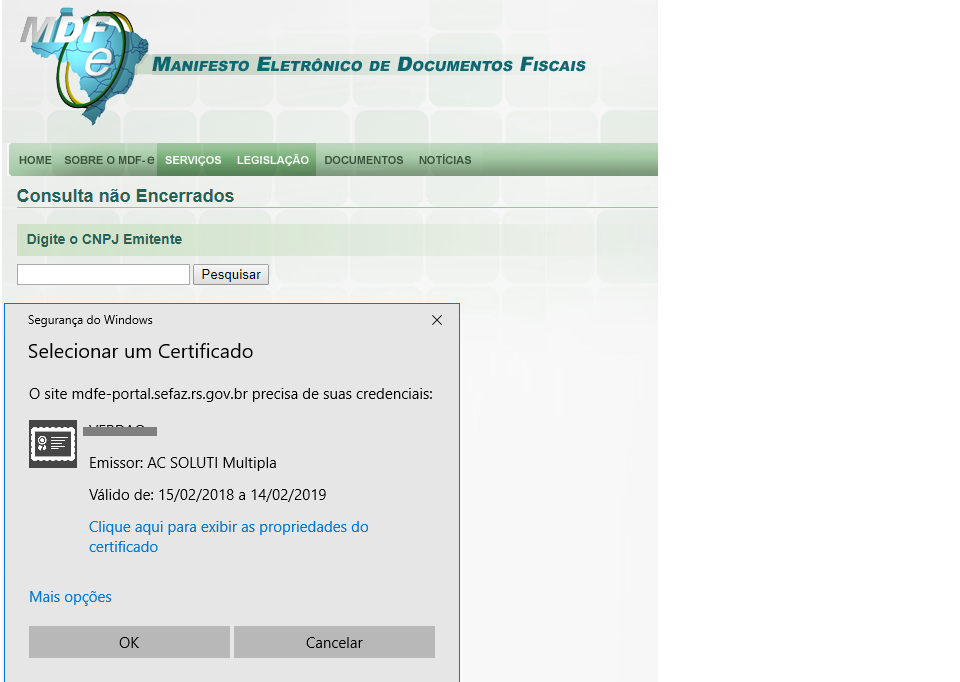The height and width of the screenshot is (682, 960).
Task: Open the NOTÍCIAS menu item
Action: (x=445, y=160)
